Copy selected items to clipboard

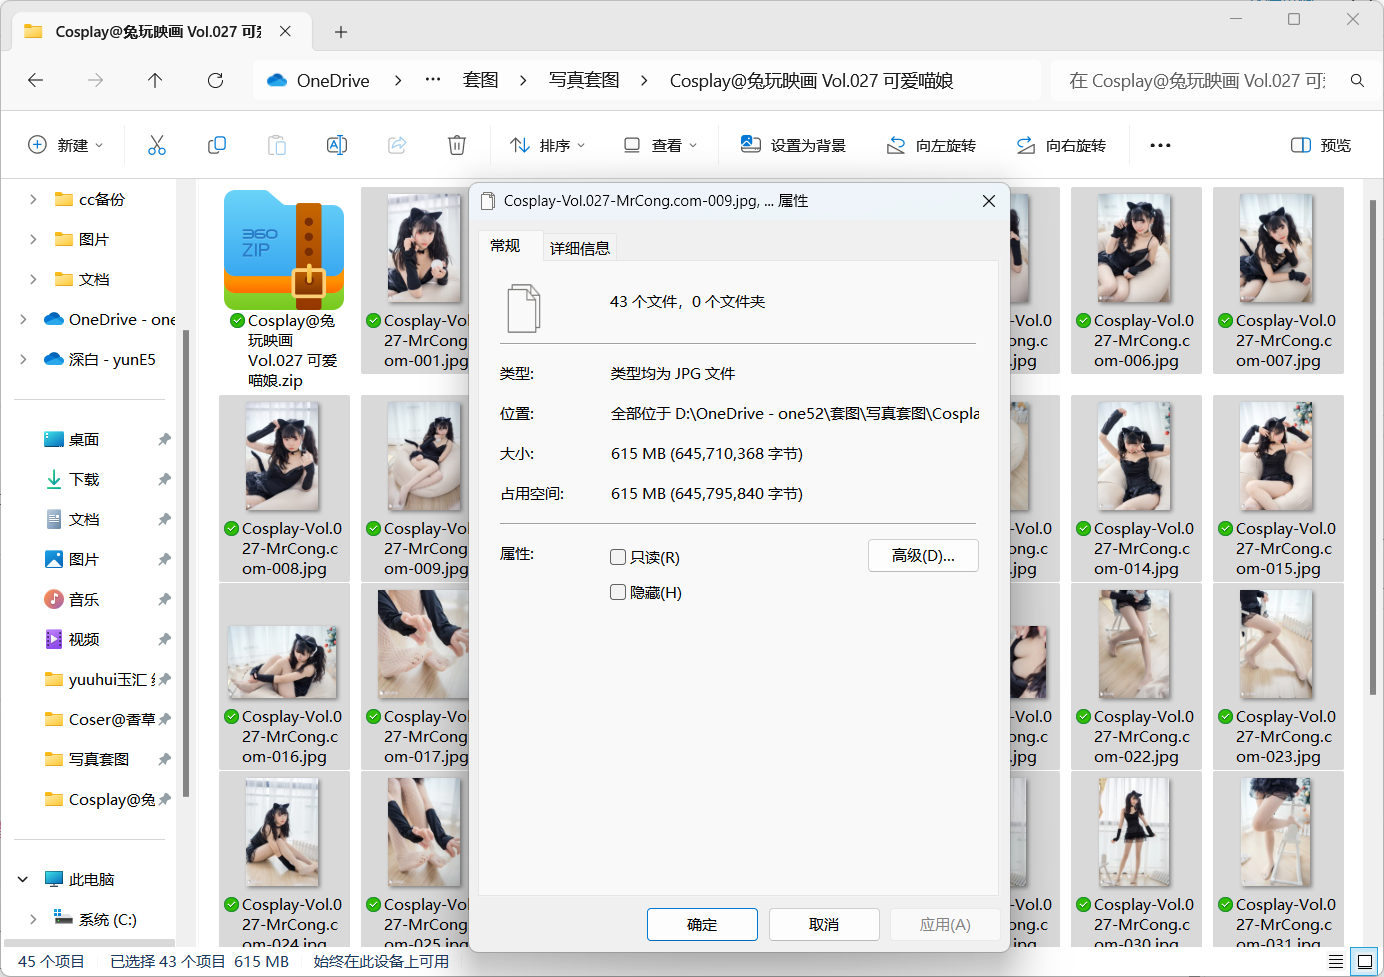coord(217,145)
